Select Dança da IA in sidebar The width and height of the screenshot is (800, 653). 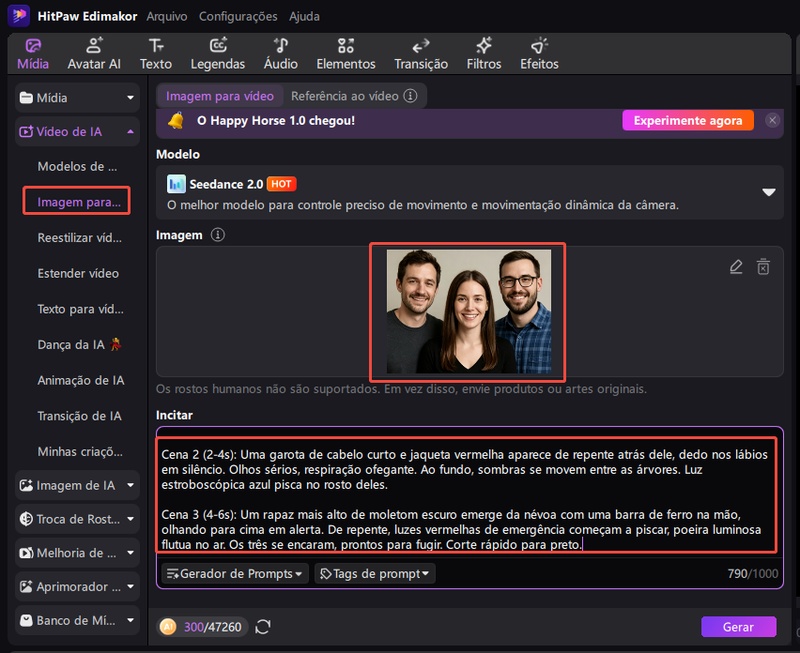pyautogui.click(x=79, y=345)
